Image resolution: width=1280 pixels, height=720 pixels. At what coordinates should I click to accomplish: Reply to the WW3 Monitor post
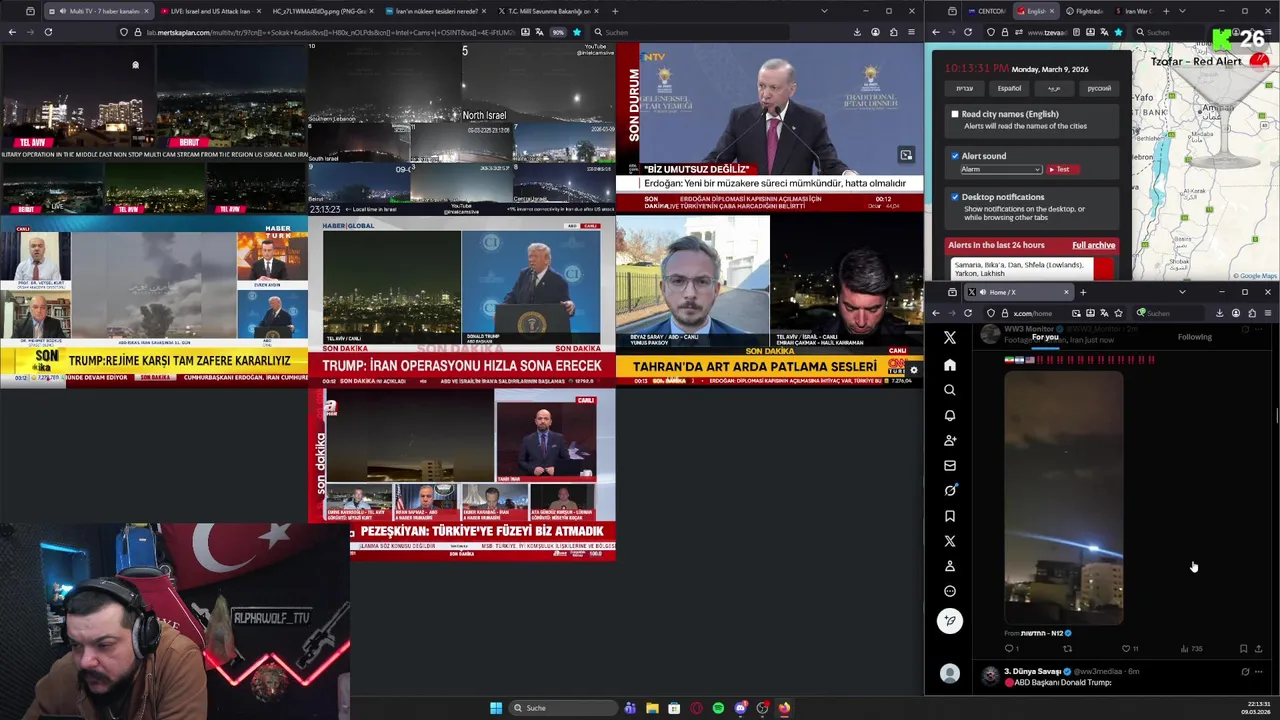point(1010,648)
